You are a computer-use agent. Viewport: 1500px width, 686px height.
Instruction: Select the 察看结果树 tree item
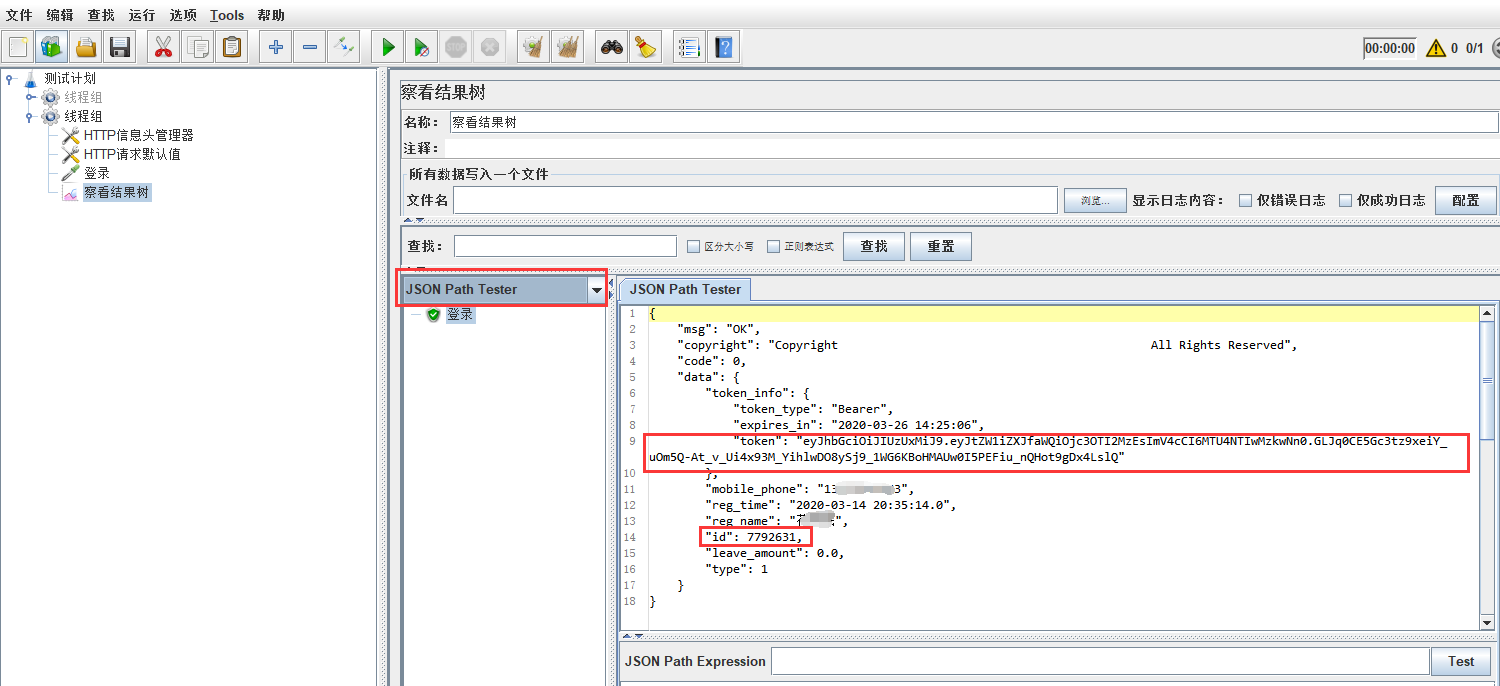click(117, 192)
